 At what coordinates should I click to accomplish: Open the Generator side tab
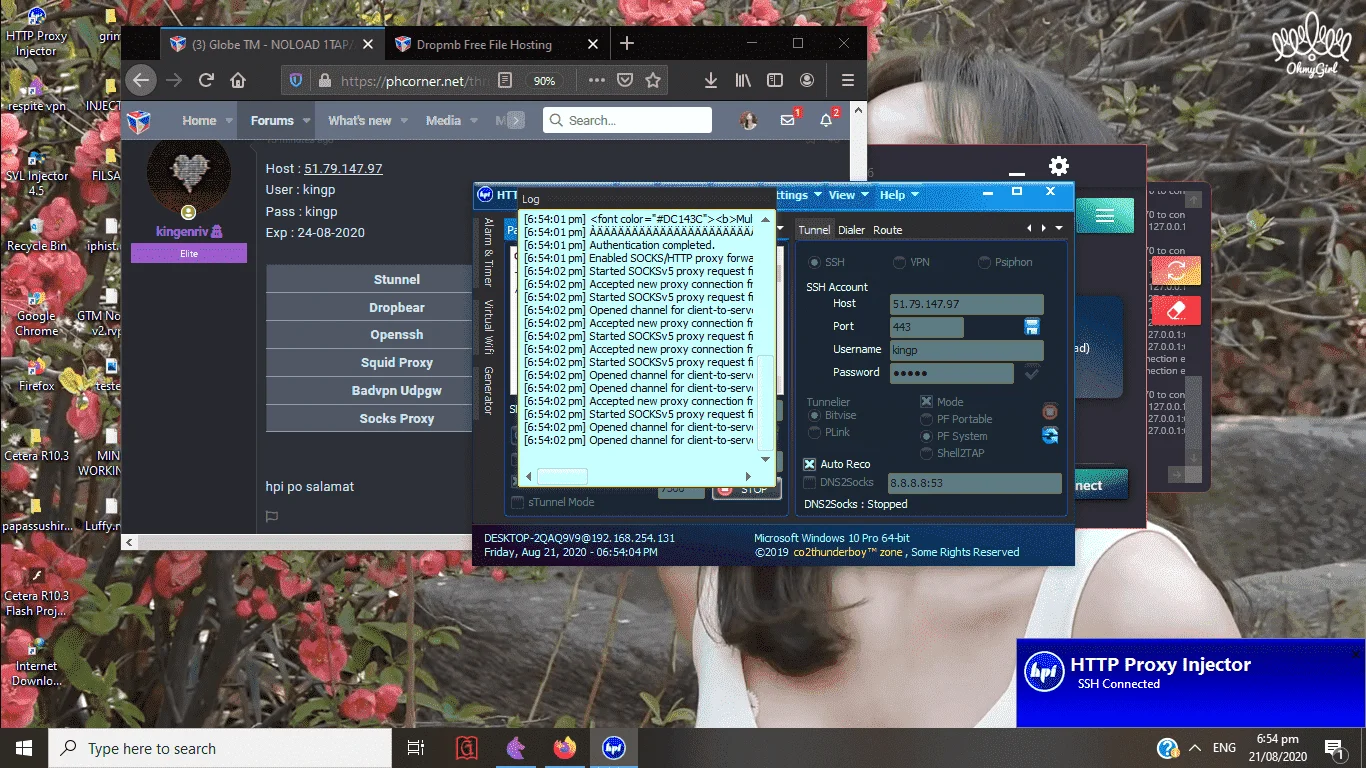[x=488, y=391]
